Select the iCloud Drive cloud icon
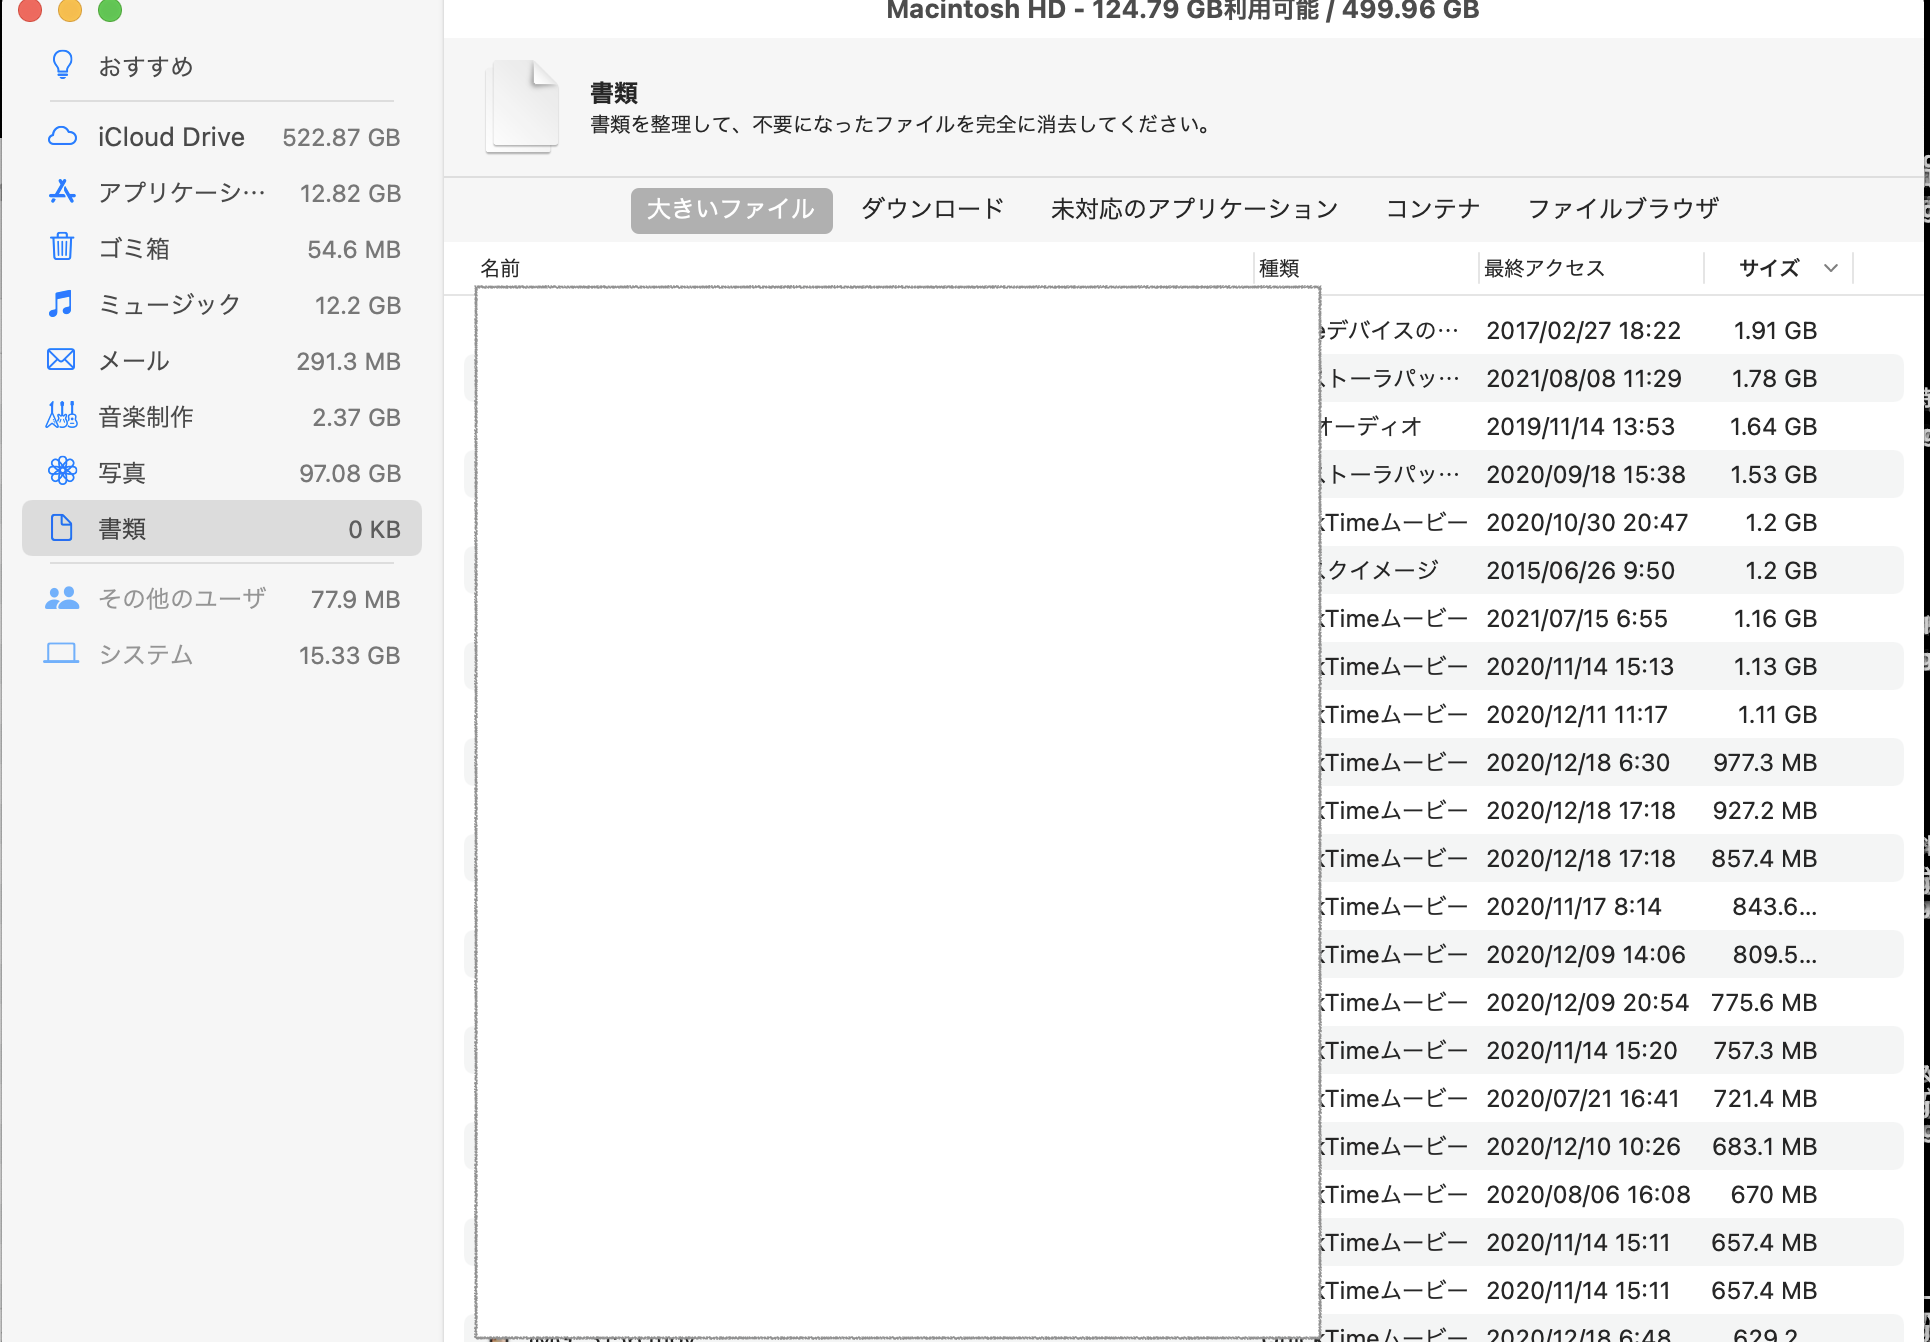 (x=62, y=136)
